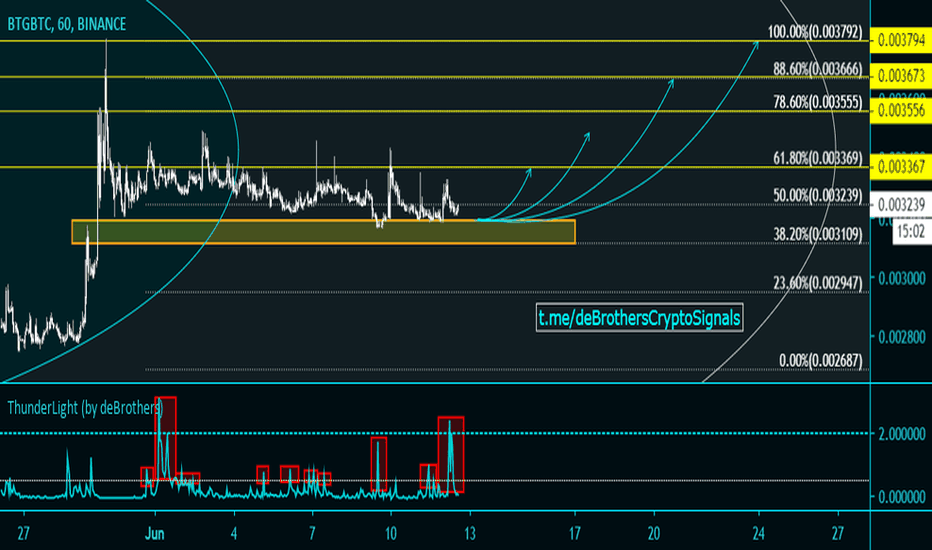The height and width of the screenshot is (550, 932).
Task: Click the 17 date tick on time axis
Action: point(575,533)
